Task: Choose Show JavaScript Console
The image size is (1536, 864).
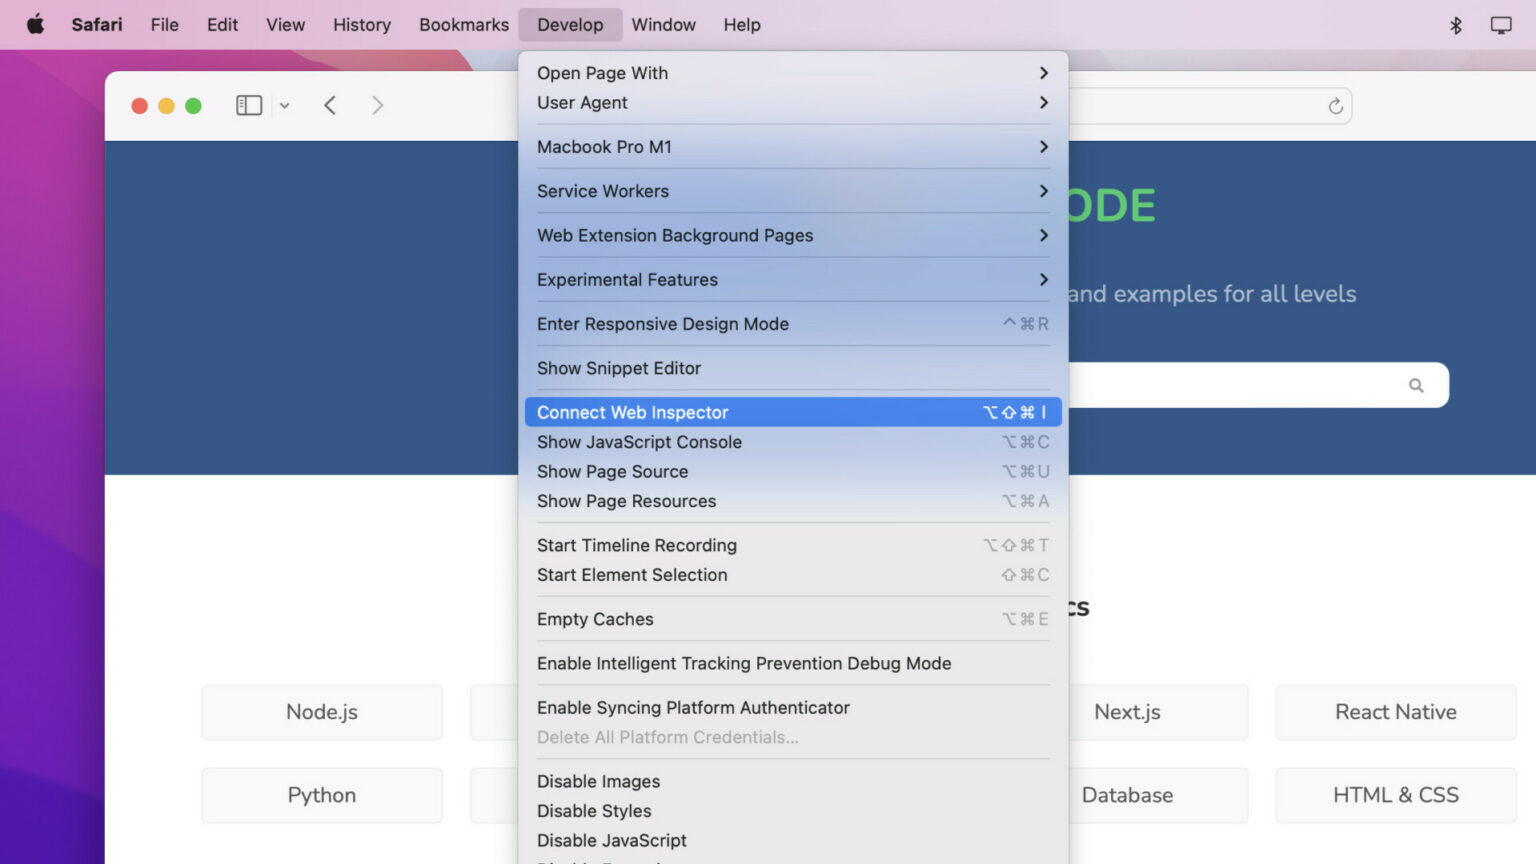Action: click(x=793, y=442)
